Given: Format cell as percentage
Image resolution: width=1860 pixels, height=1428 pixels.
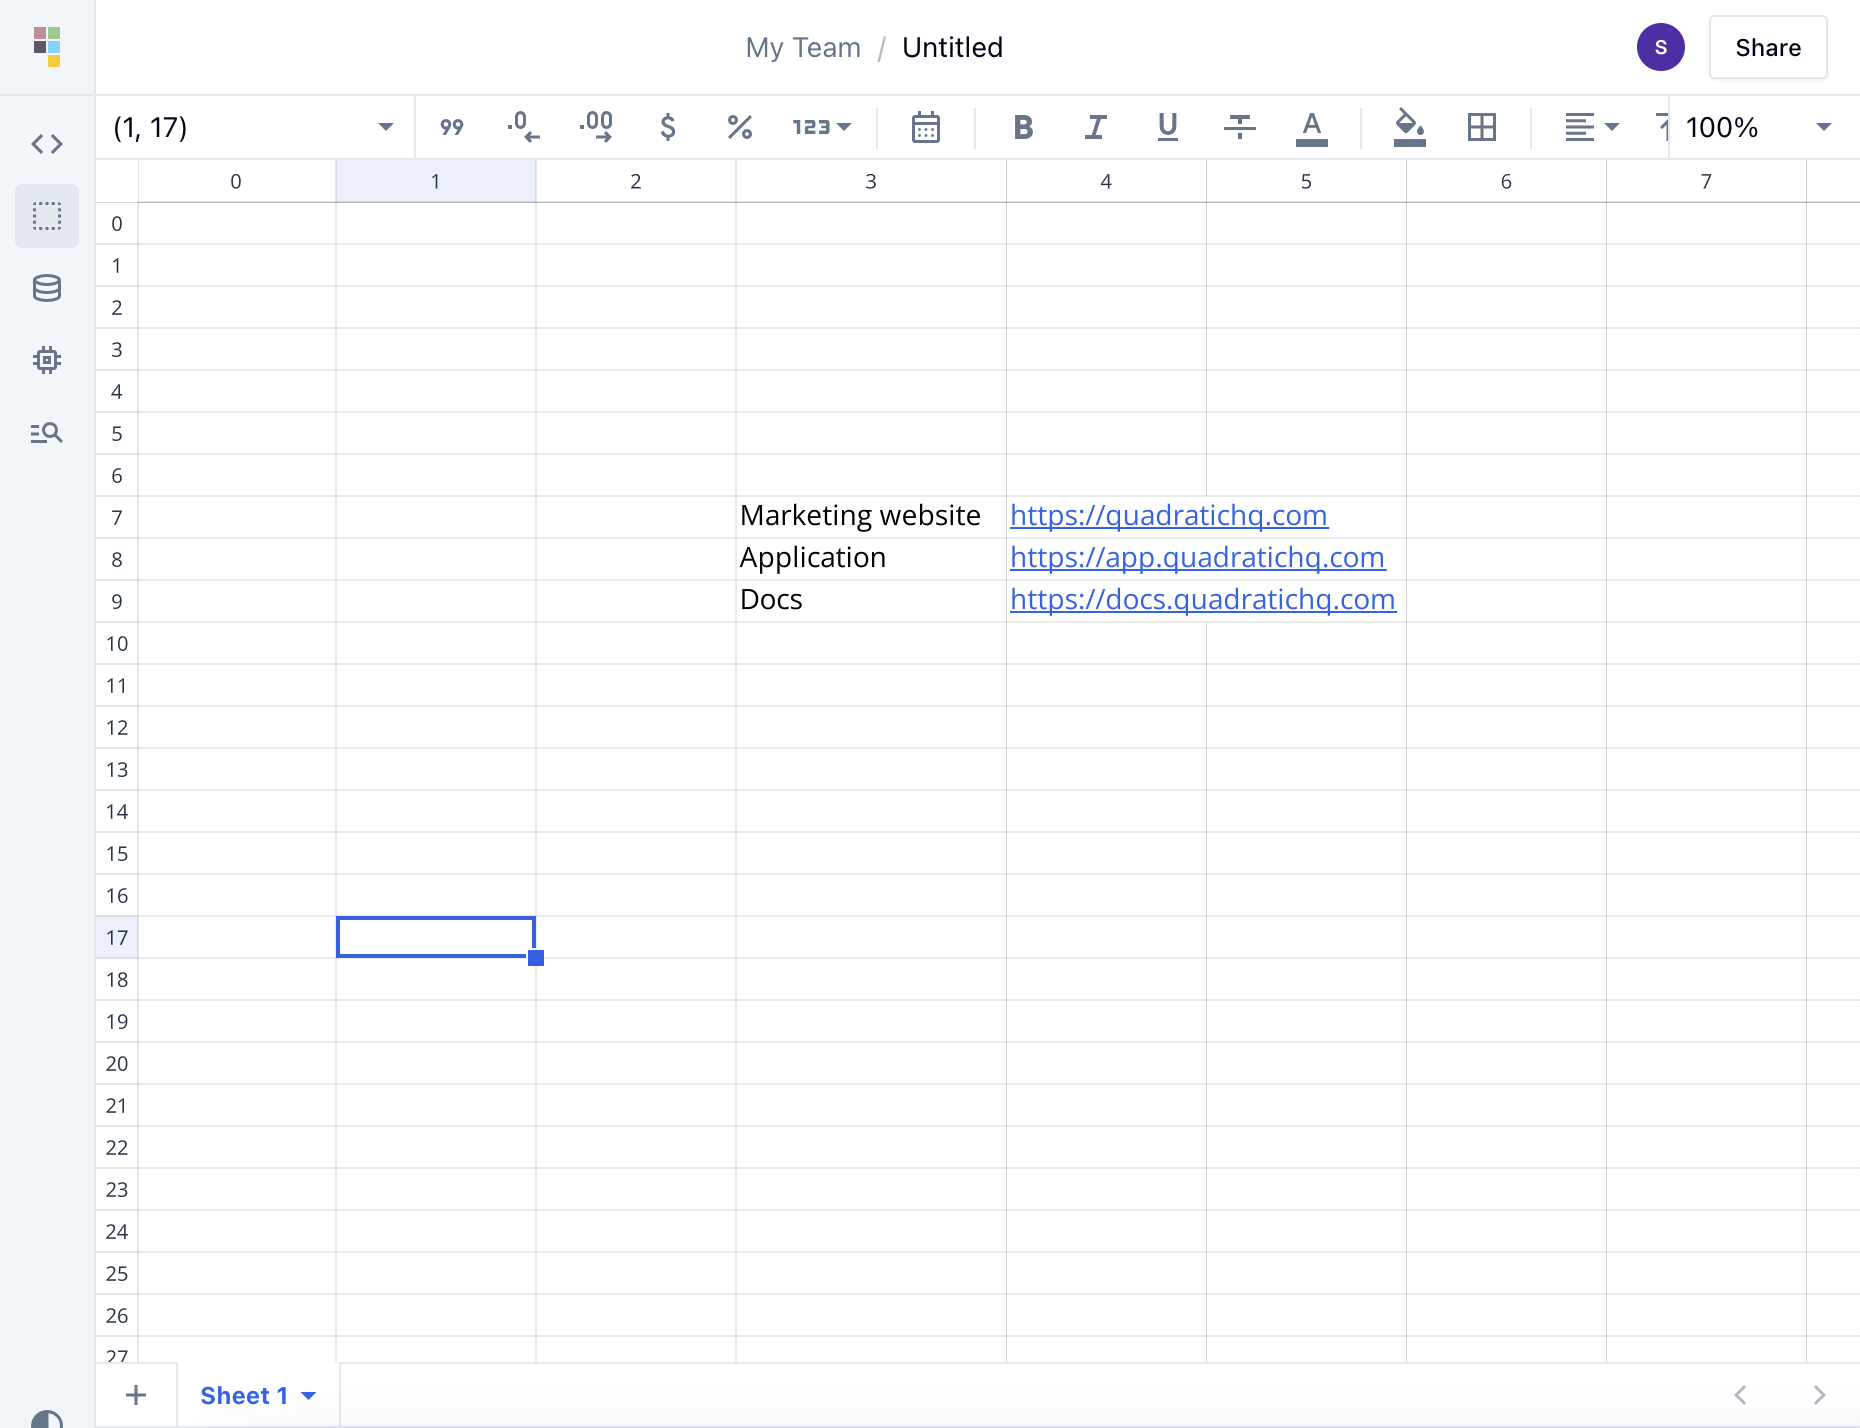Looking at the screenshot, I should (740, 127).
